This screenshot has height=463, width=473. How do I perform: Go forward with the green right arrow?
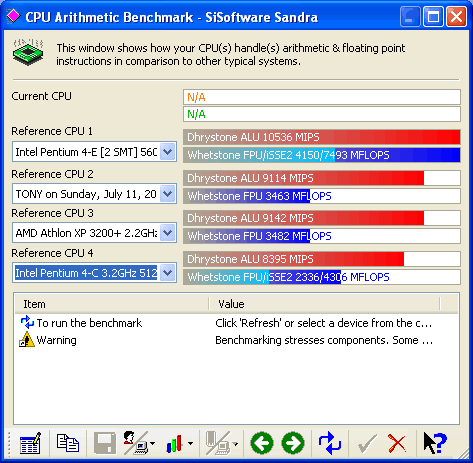pos(293,443)
